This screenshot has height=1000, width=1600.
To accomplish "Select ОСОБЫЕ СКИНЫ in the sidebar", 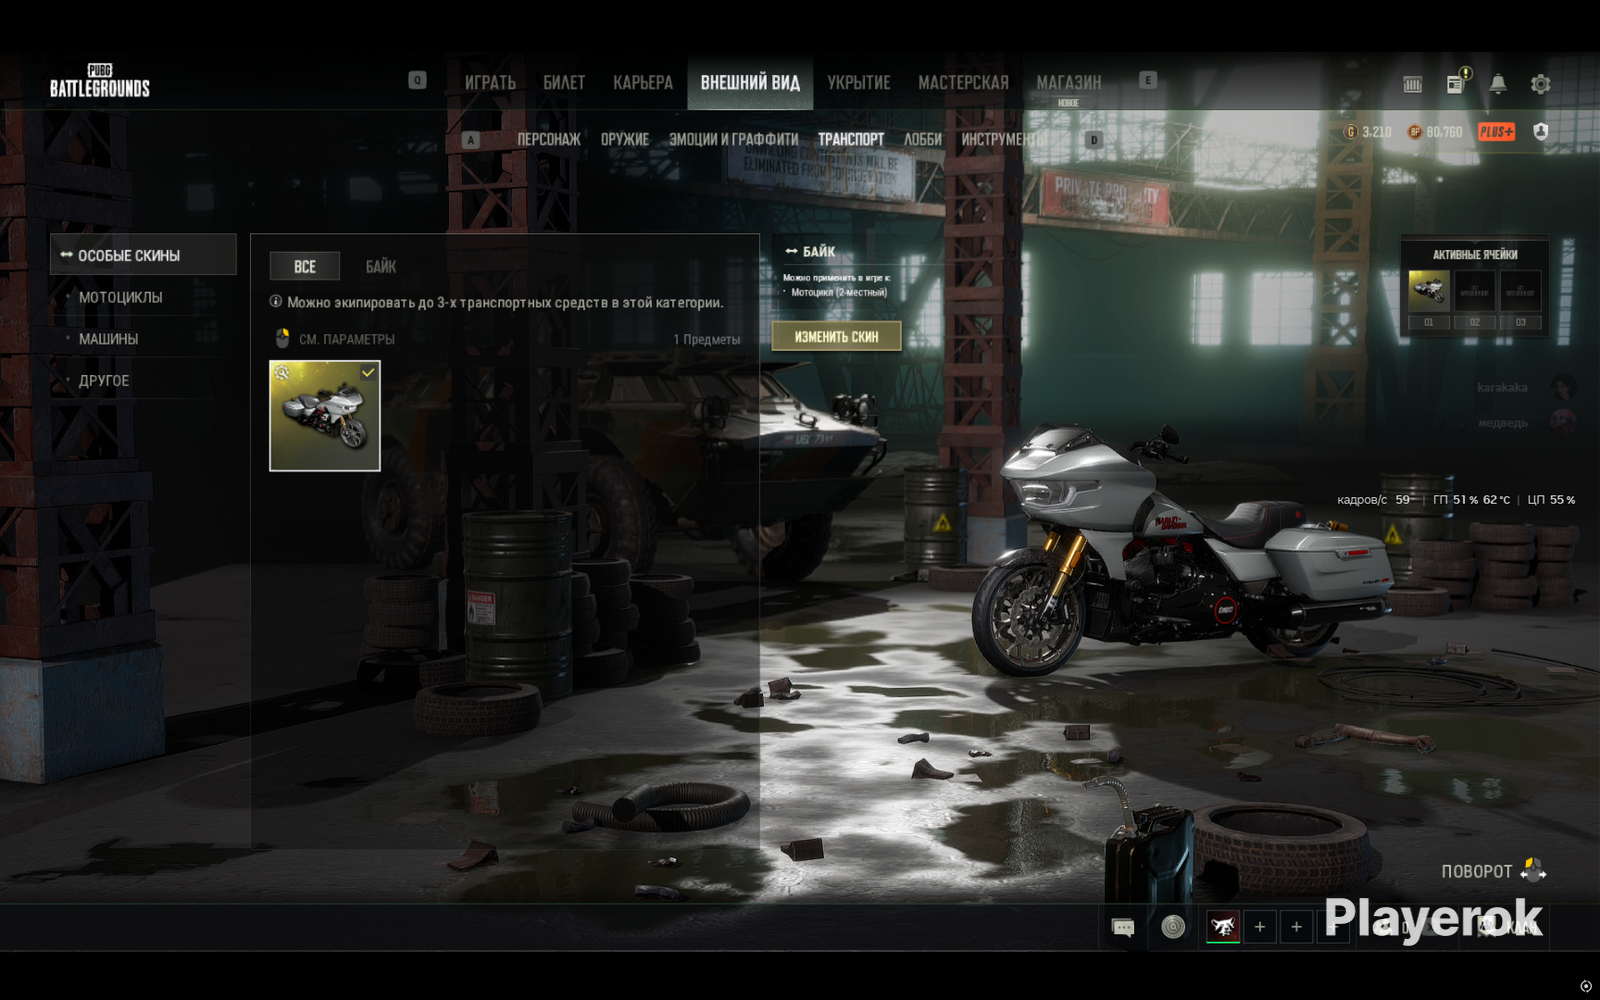I will [143, 255].
